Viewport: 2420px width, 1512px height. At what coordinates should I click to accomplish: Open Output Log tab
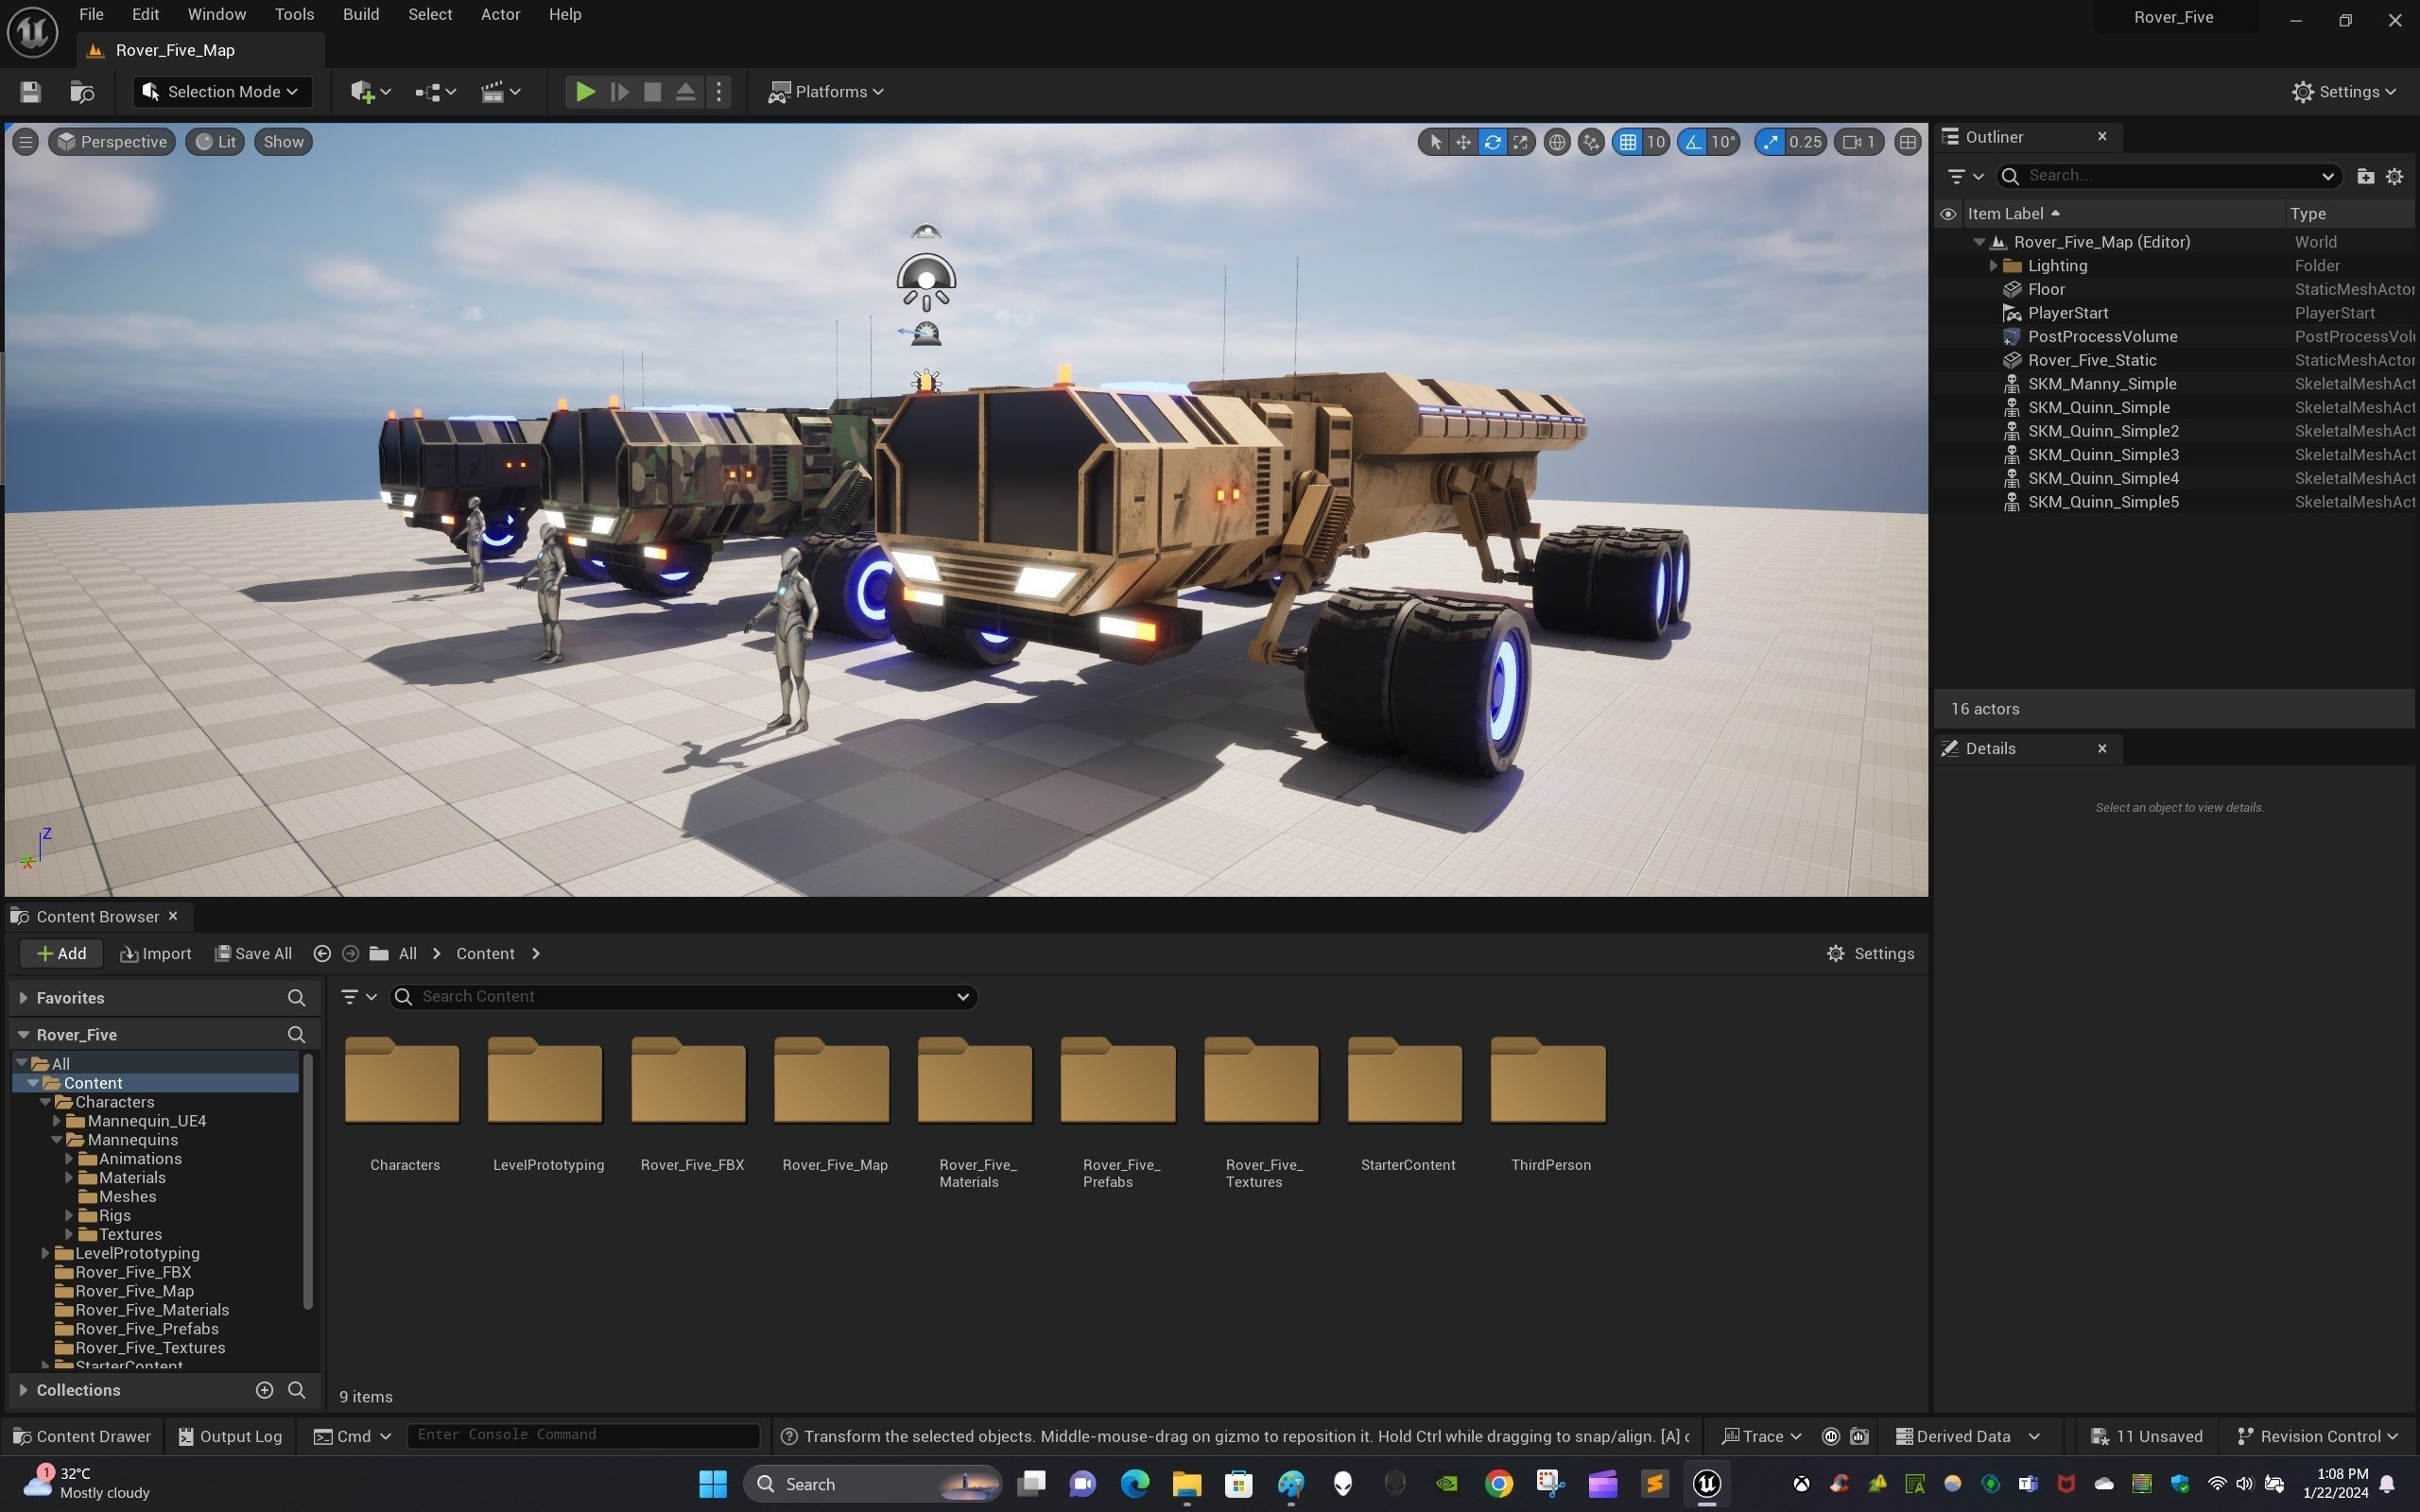click(230, 1437)
